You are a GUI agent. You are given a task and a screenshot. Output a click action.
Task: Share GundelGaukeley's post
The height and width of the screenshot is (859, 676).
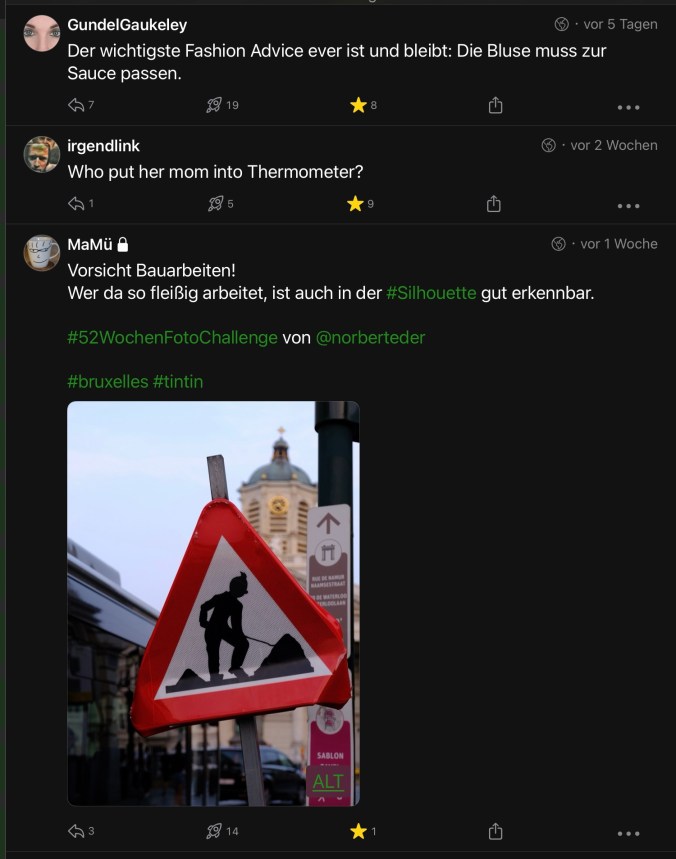495,105
